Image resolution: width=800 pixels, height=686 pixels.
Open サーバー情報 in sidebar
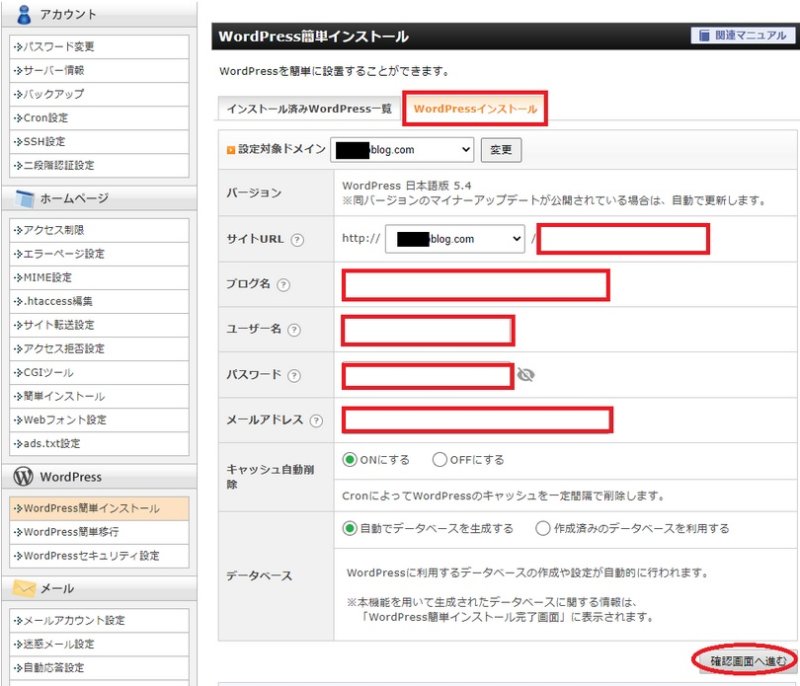point(99,70)
